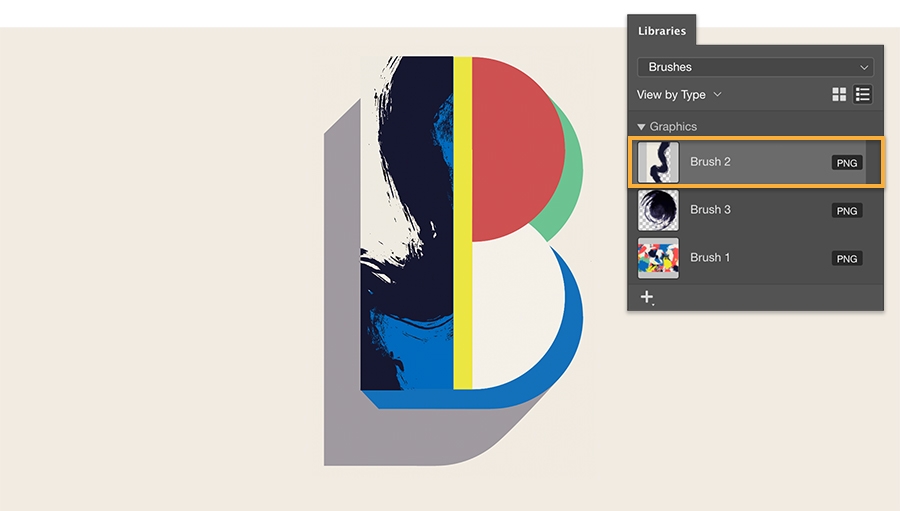Collapse the Graphics section triangle
This screenshot has height=511, width=900.
pos(641,127)
